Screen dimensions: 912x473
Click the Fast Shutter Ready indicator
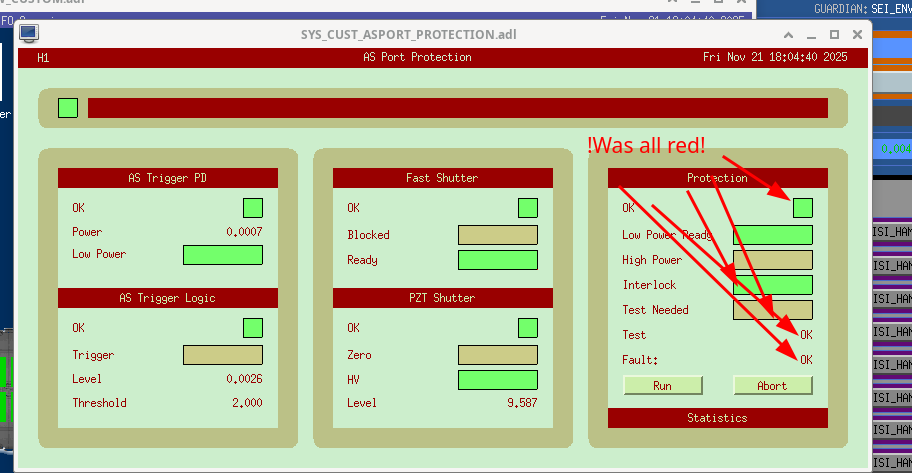pyautogui.click(x=497, y=260)
